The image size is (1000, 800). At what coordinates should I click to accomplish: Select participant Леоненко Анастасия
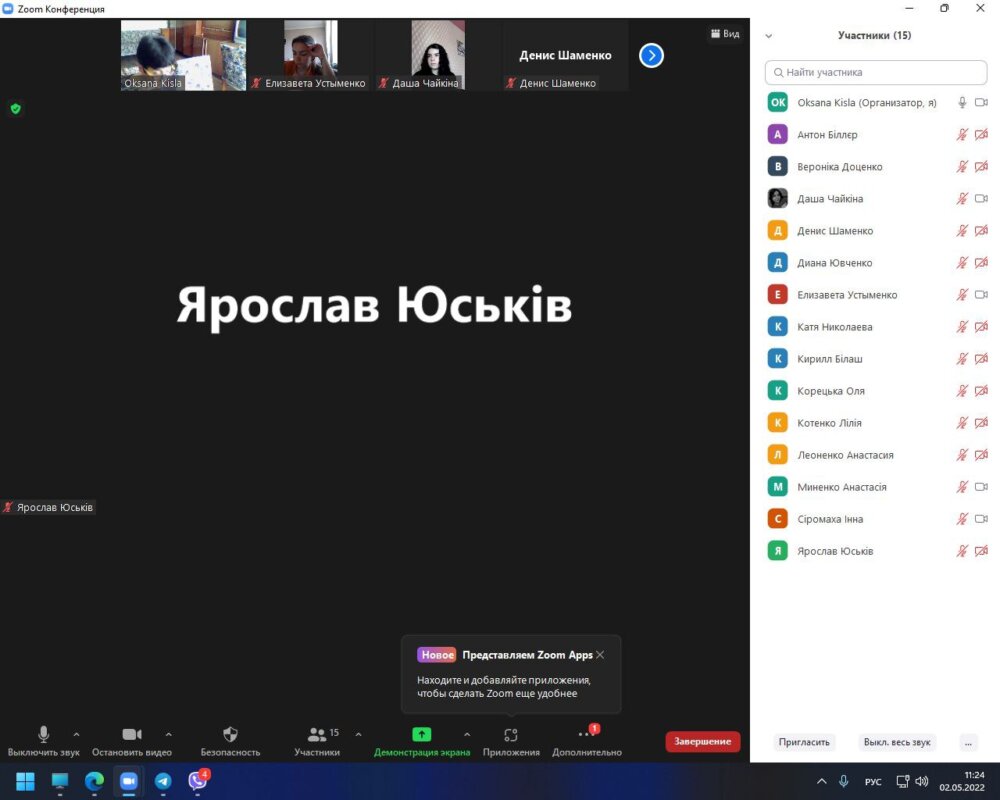[877, 455]
